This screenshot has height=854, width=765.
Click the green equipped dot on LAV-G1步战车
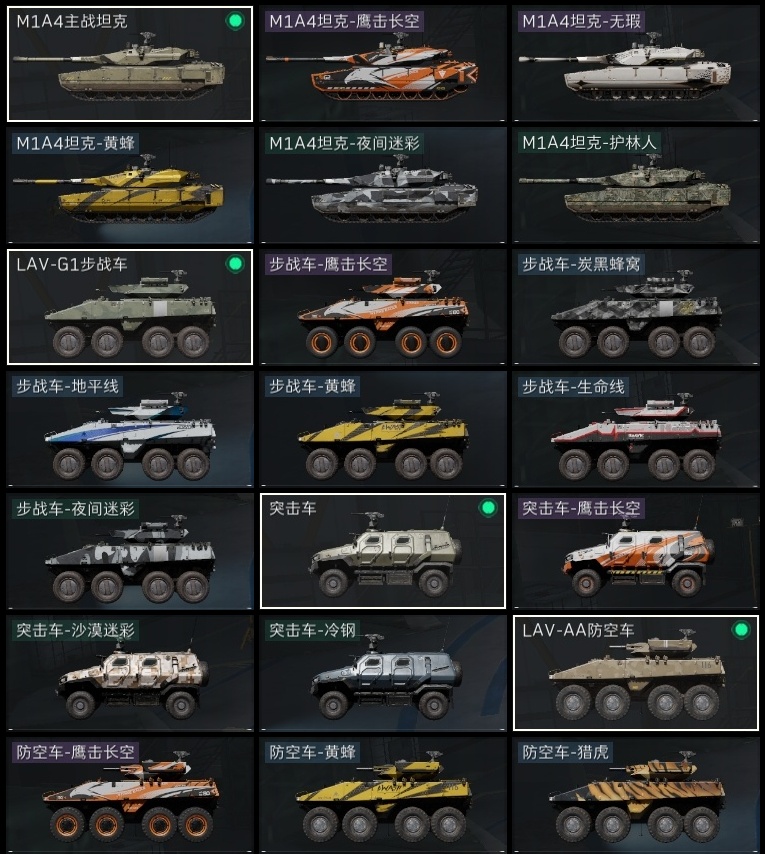click(x=235, y=264)
